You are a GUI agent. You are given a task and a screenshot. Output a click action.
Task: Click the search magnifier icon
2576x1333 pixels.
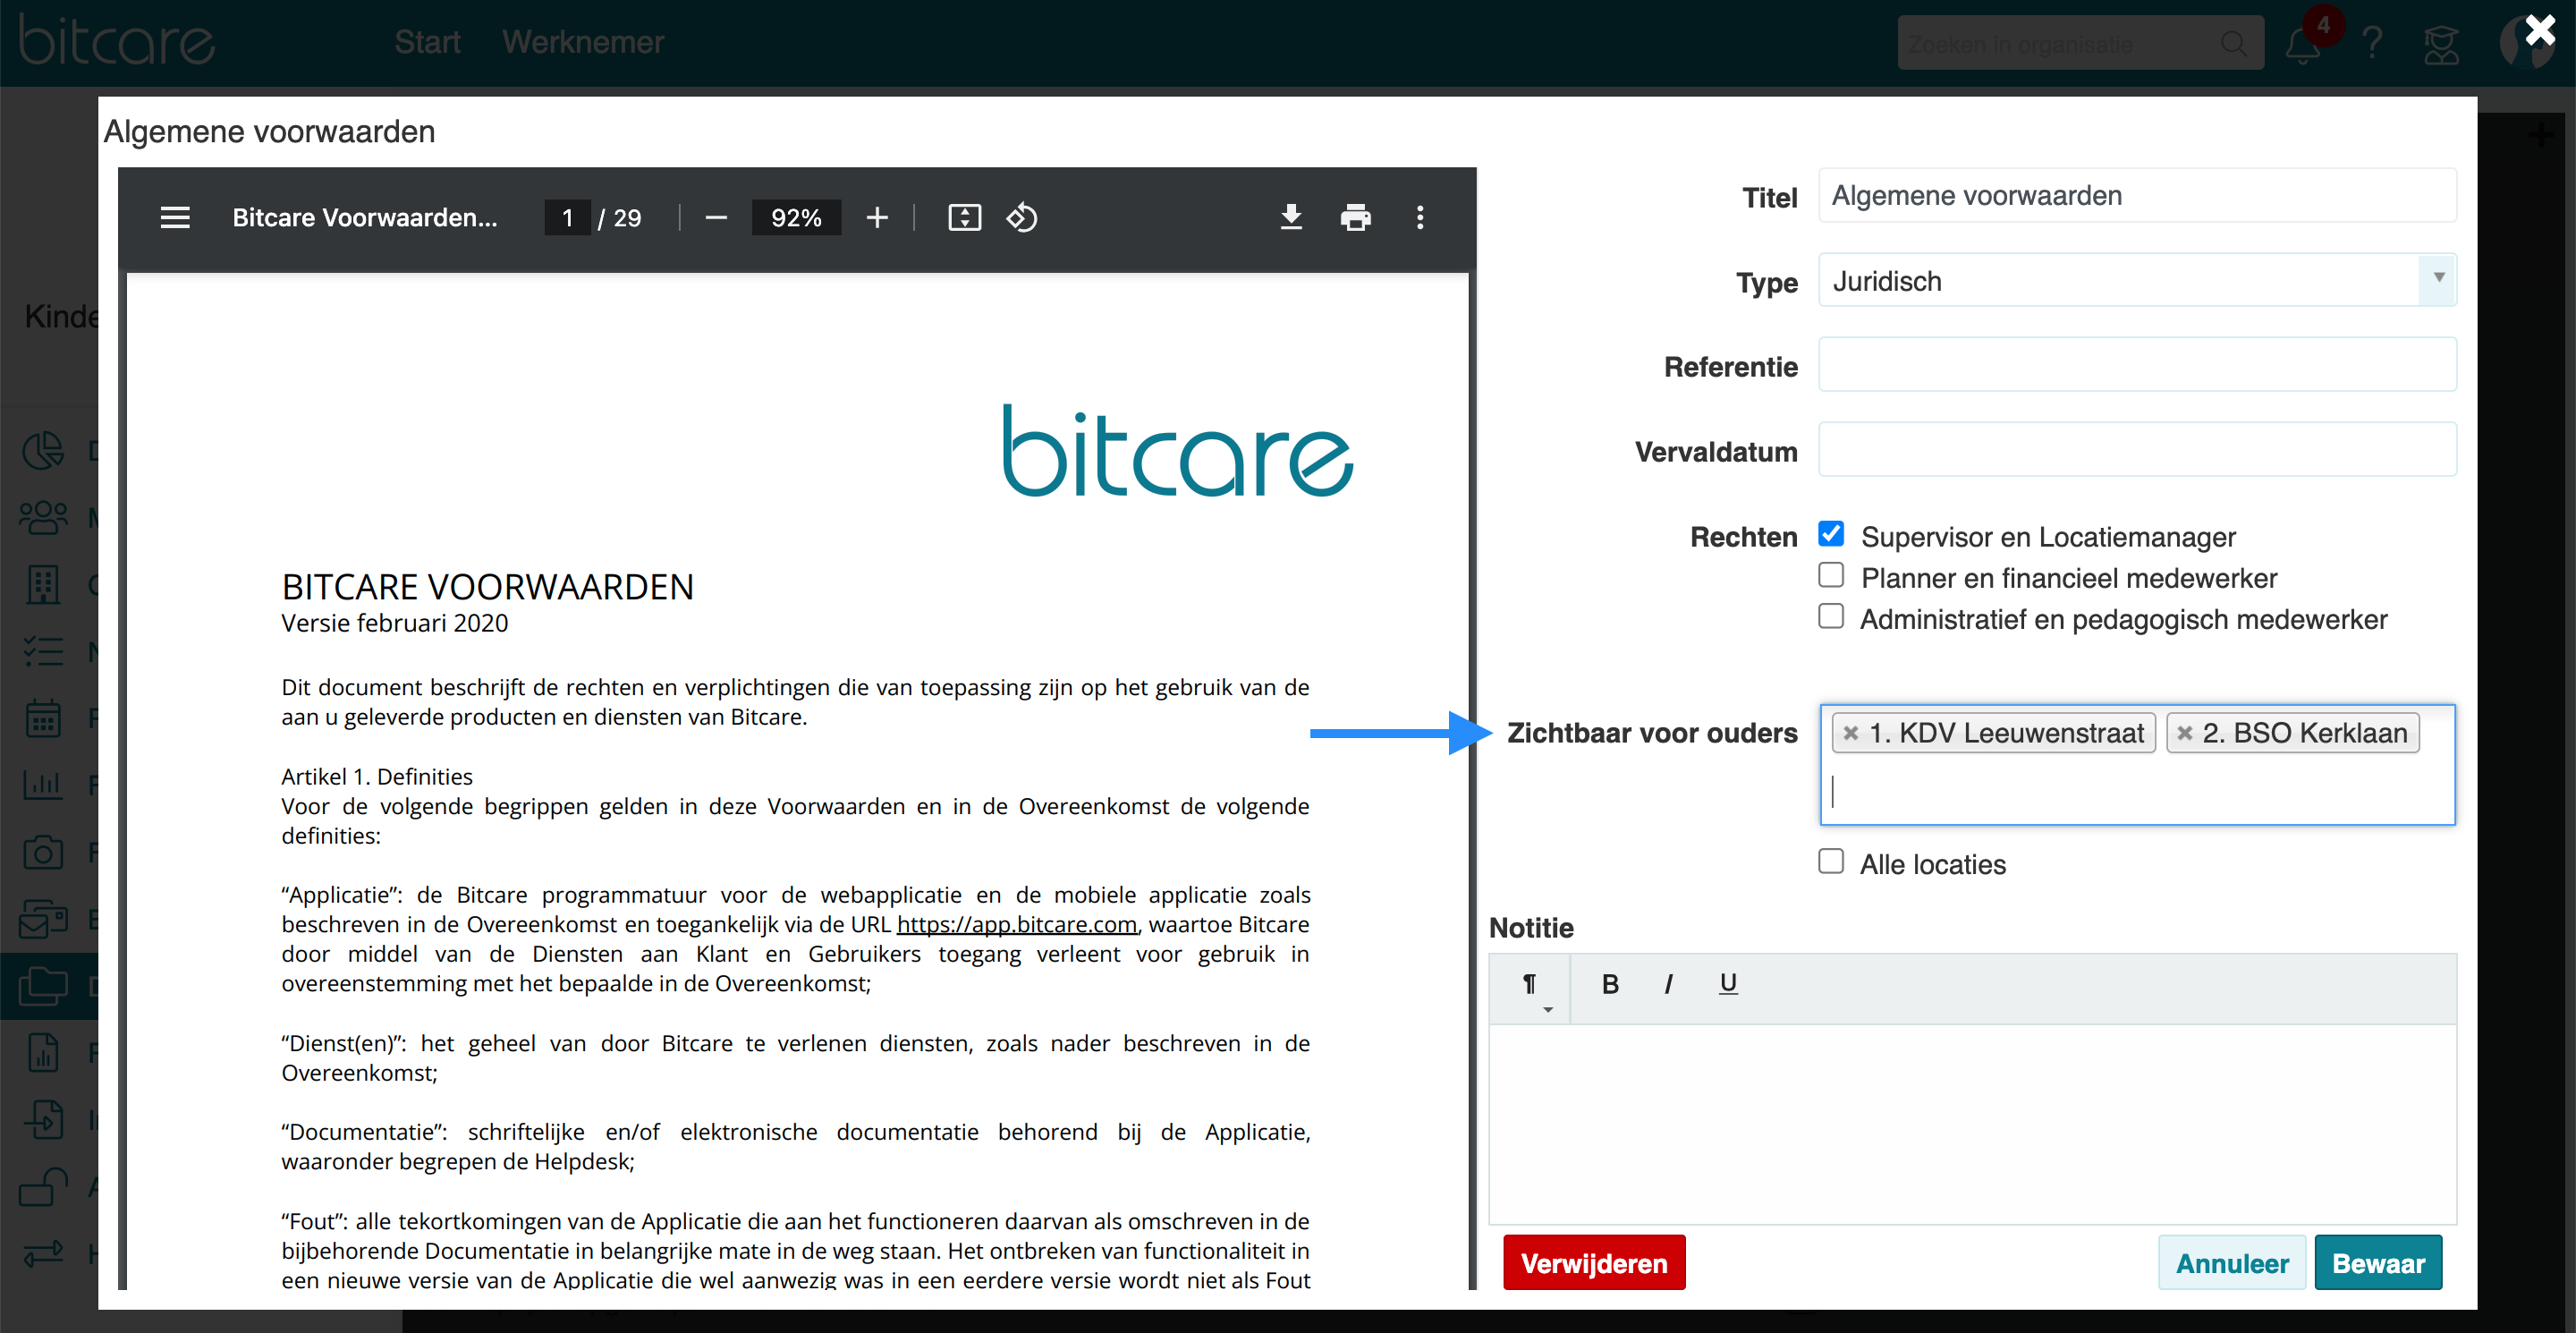pyautogui.click(x=2234, y=44)
